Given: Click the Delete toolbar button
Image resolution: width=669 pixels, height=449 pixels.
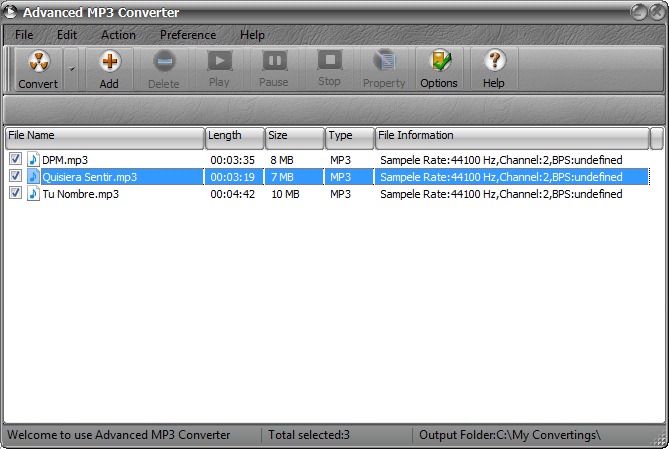Looking at the screenshot, I should click(x=164, y=69).
